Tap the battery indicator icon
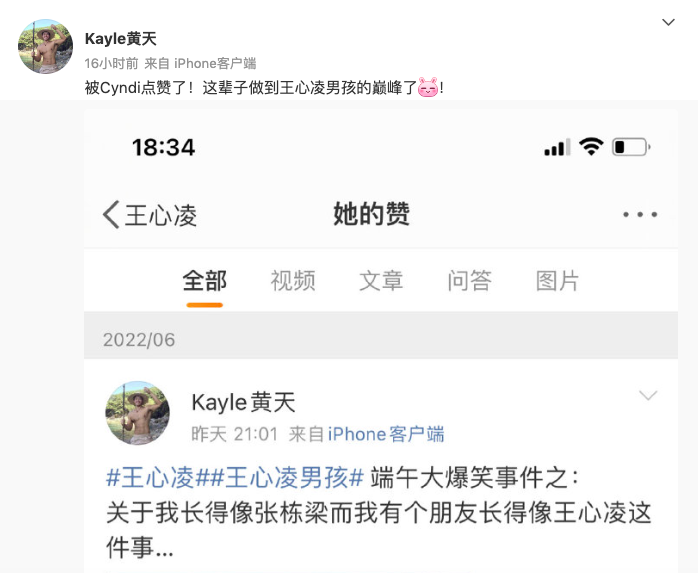Image resolution: width=698 pixels, height=573 pixels. 631,147
